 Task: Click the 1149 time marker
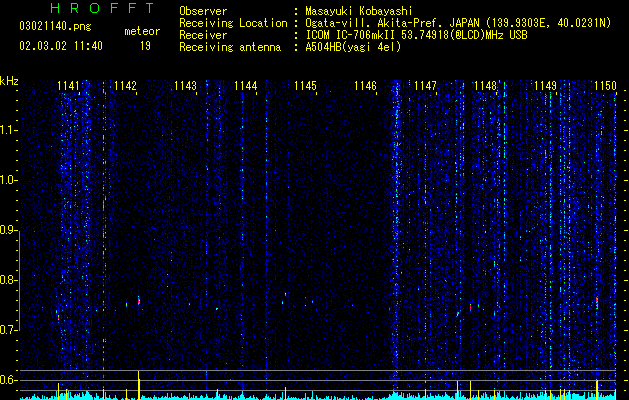point(546,86)
